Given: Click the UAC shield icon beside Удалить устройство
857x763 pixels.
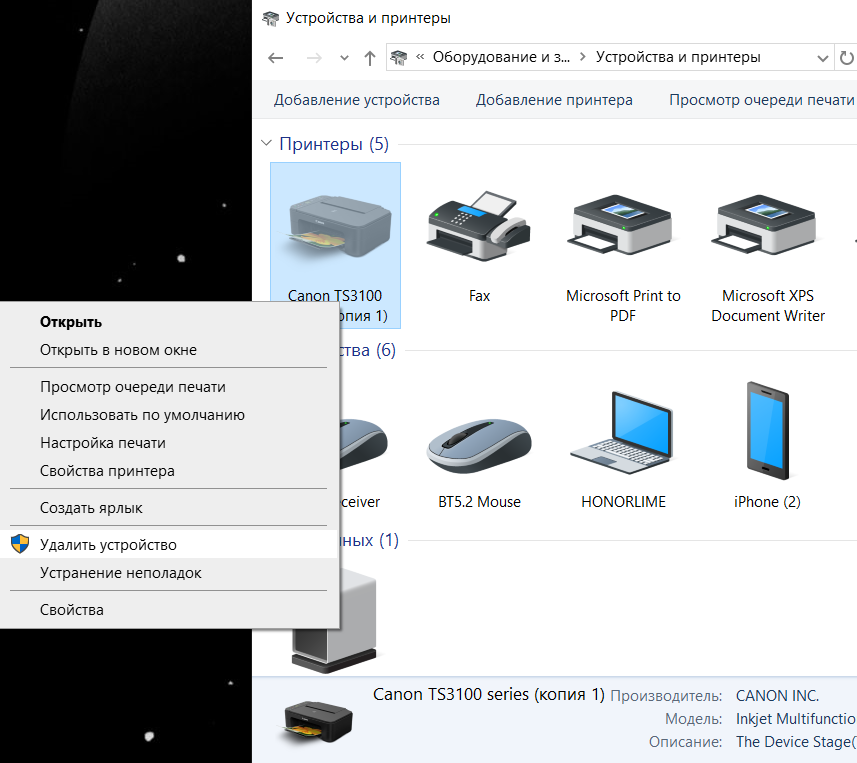Looking at the screenshot, I should [20, 544].
